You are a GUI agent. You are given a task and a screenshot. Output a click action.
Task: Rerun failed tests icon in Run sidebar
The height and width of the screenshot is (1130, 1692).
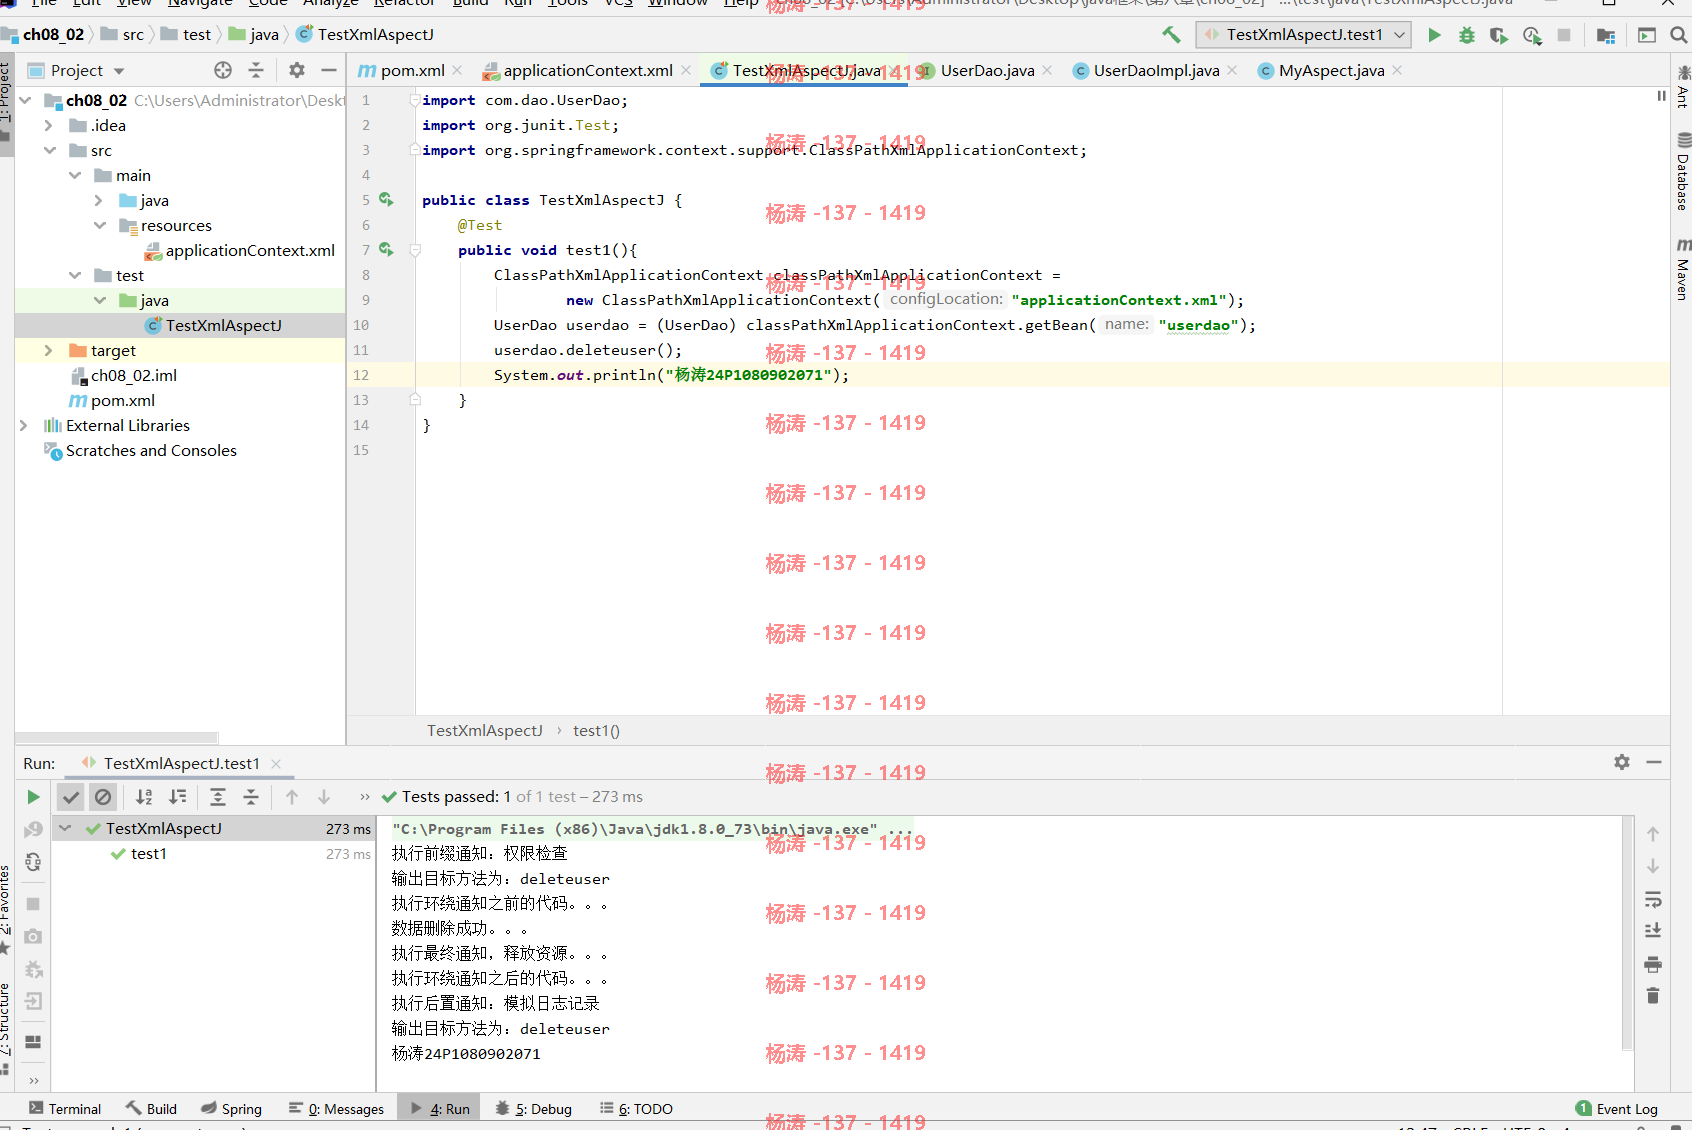coord(33,829)
